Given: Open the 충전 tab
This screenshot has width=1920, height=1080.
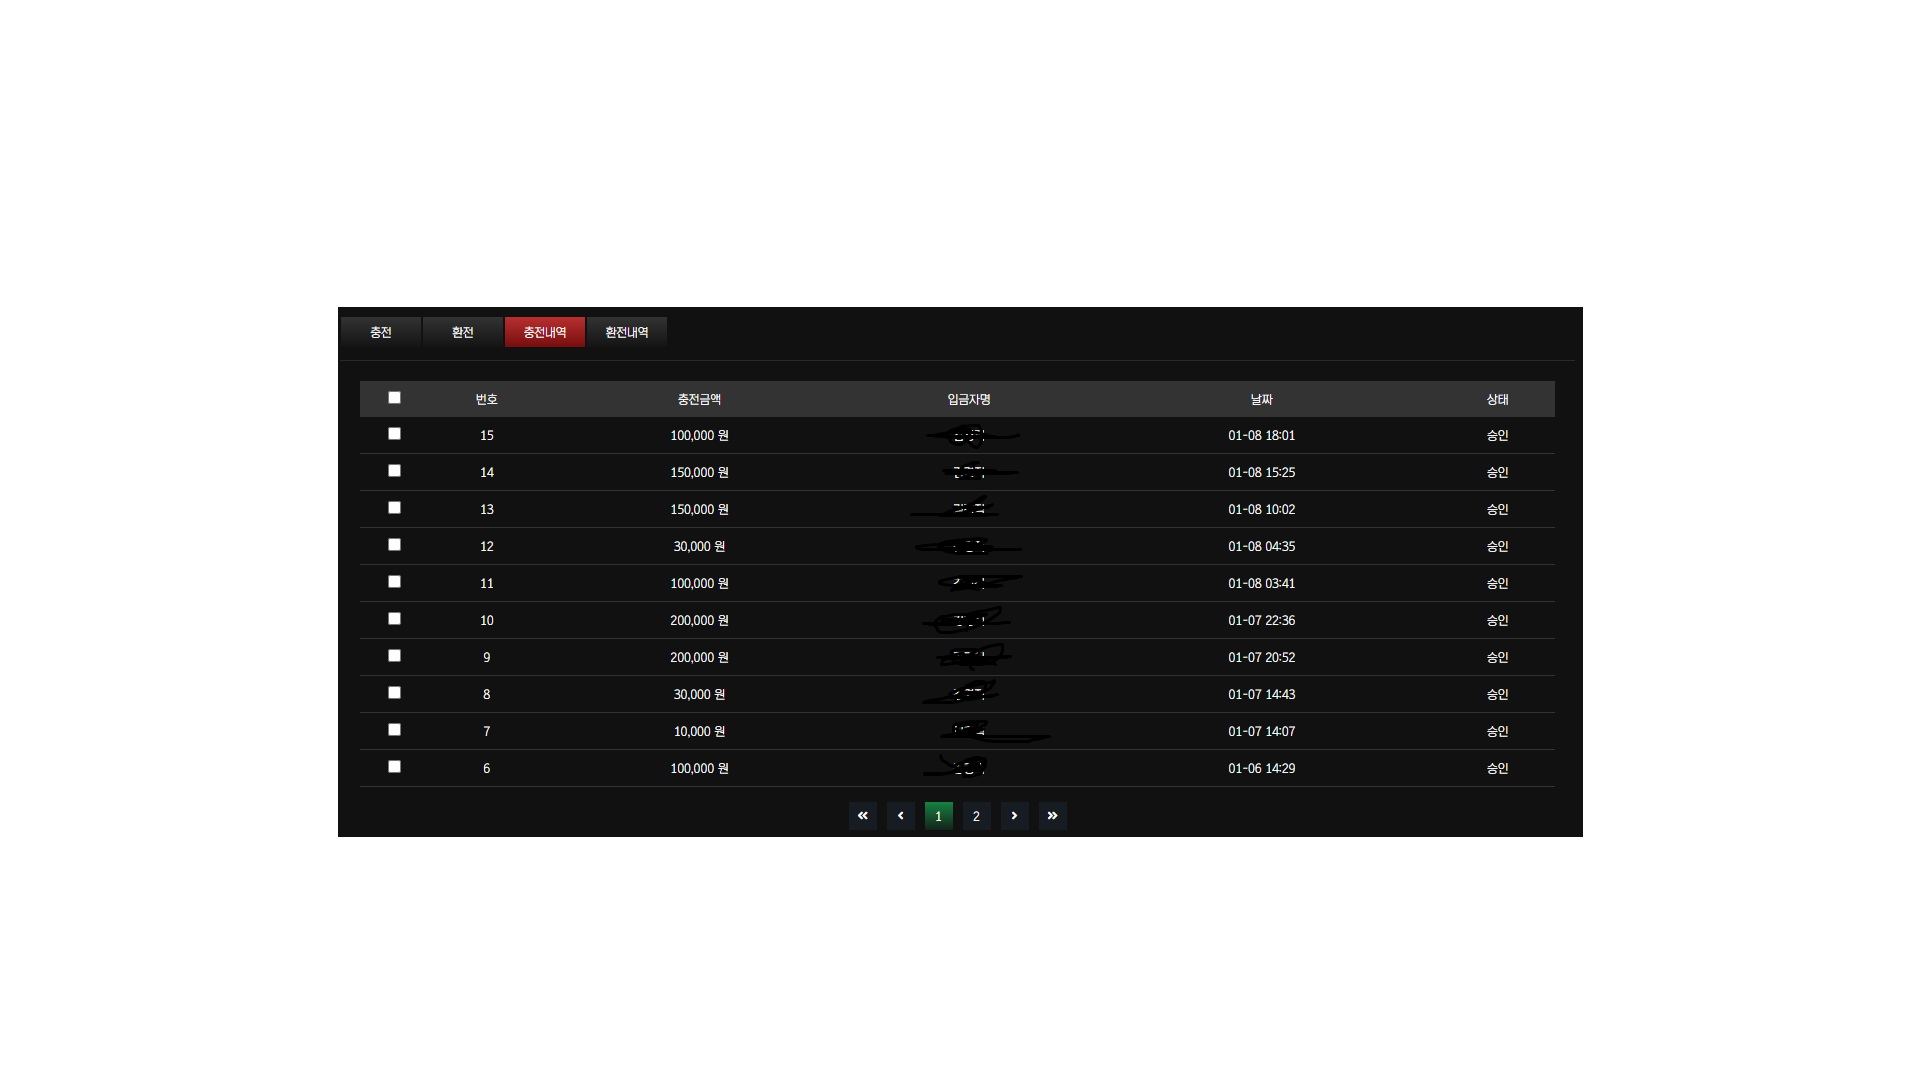Looking at the screenshot, I should click(381, 332).
